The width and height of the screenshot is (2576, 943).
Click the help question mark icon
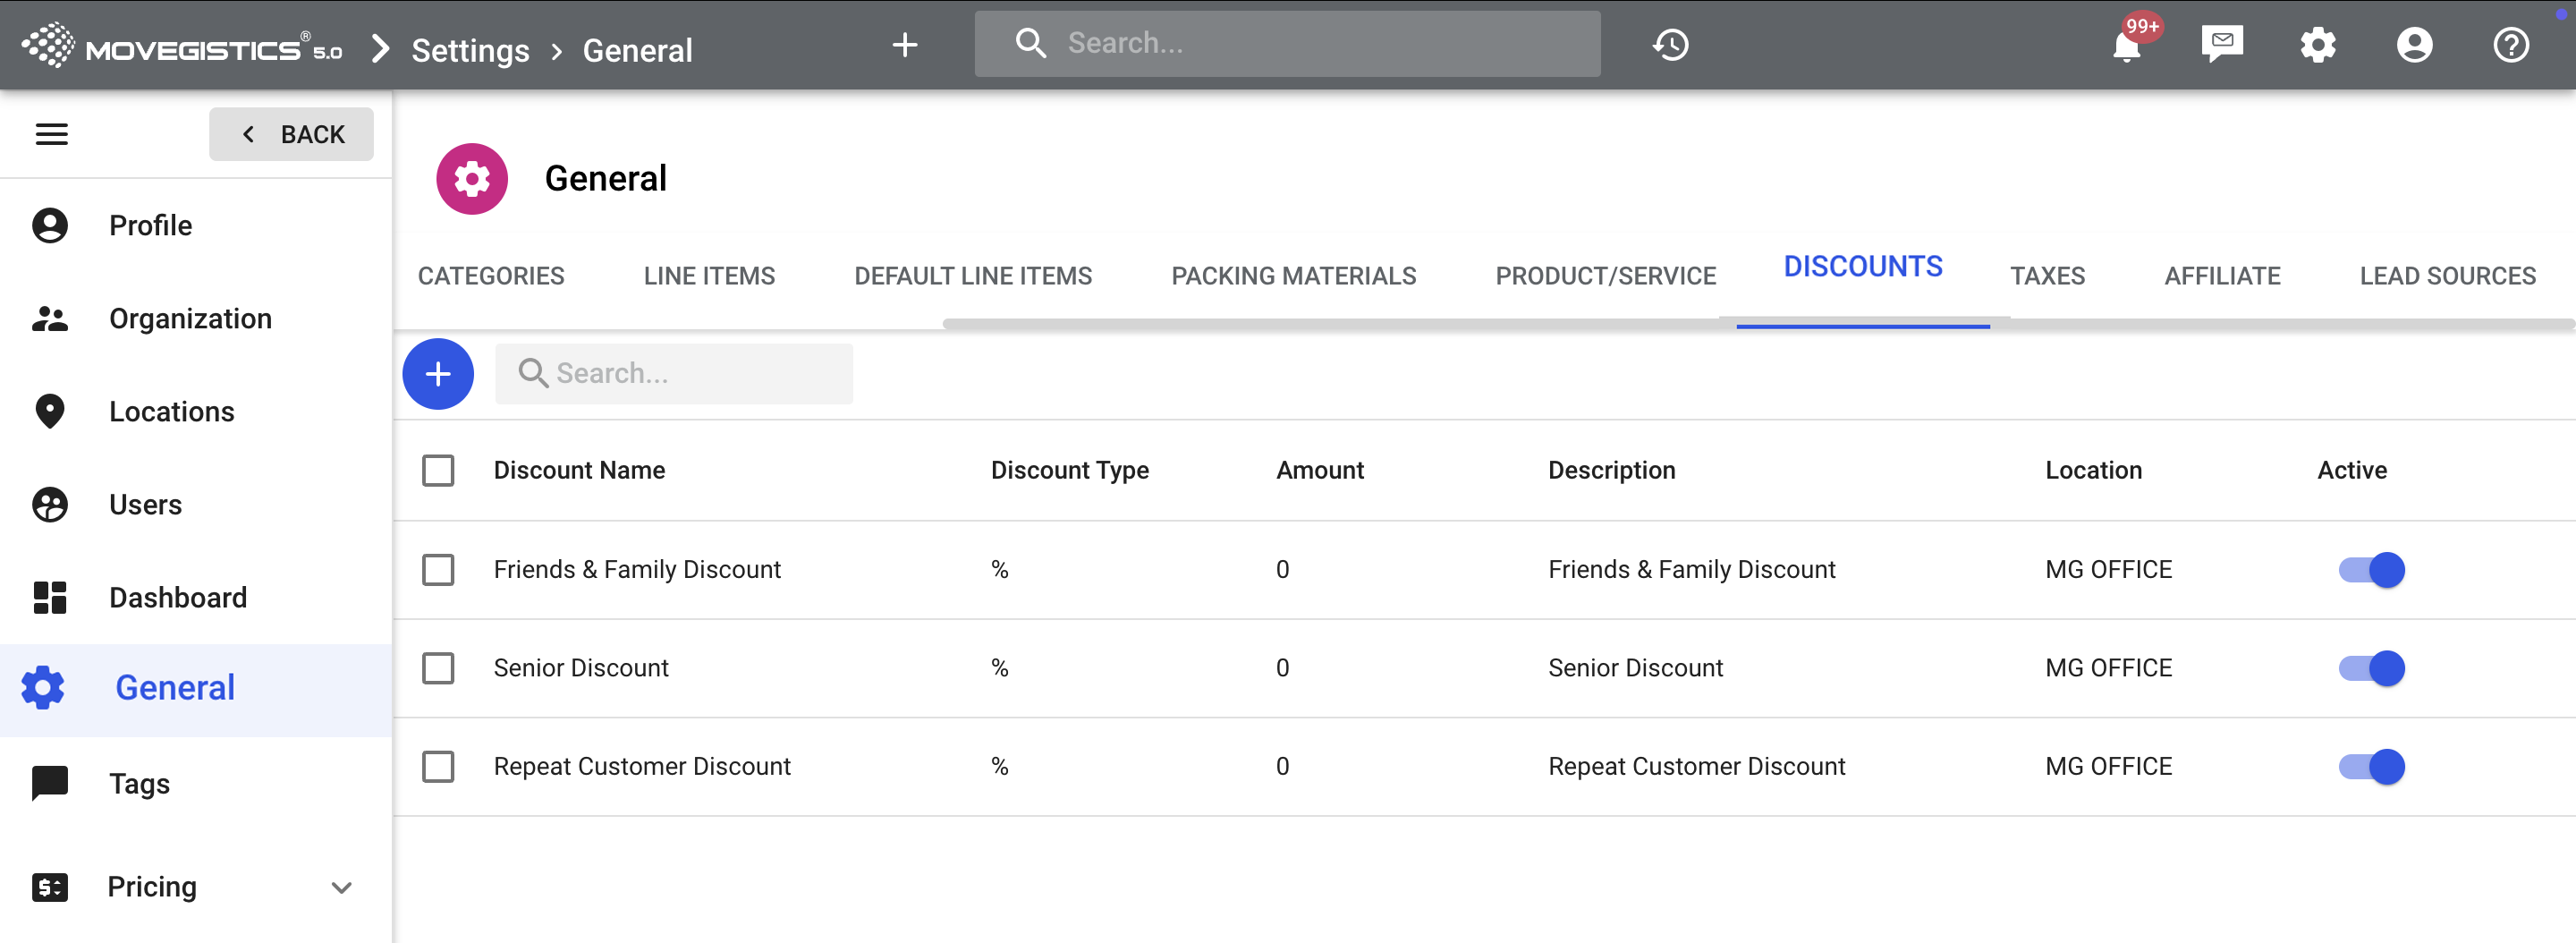[2509, 45]
